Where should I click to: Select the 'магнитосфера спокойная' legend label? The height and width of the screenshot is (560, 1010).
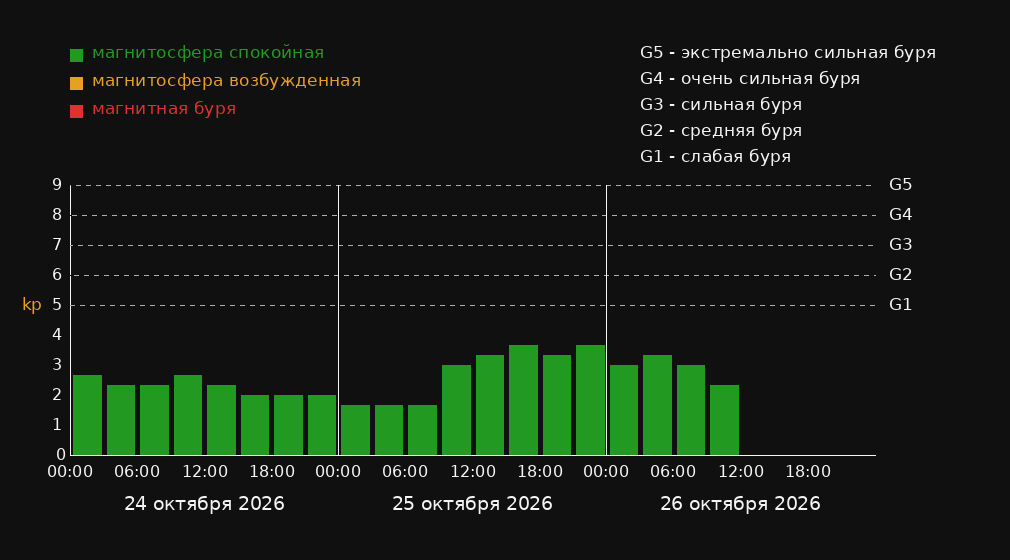point(208,53)
